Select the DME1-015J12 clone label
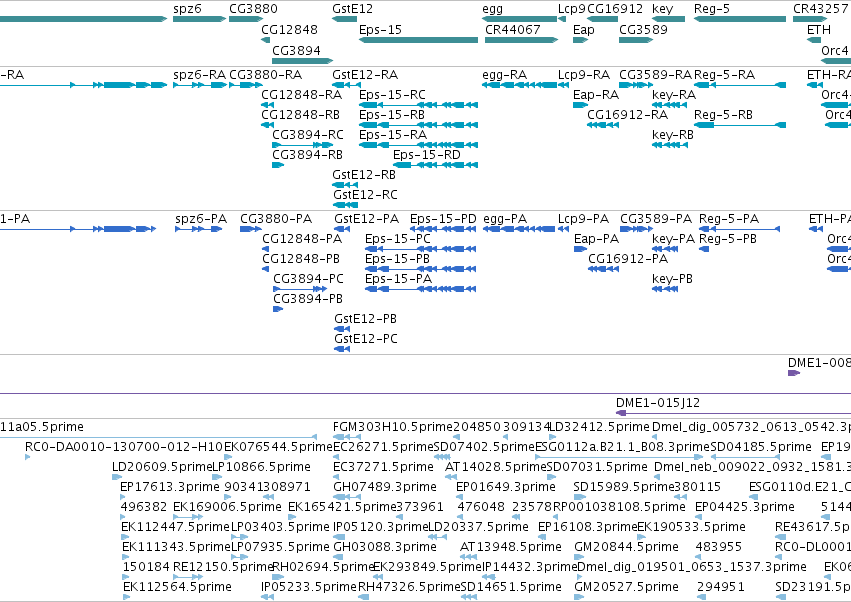Viewport: 851px width, 602px height. pos(658,403)
